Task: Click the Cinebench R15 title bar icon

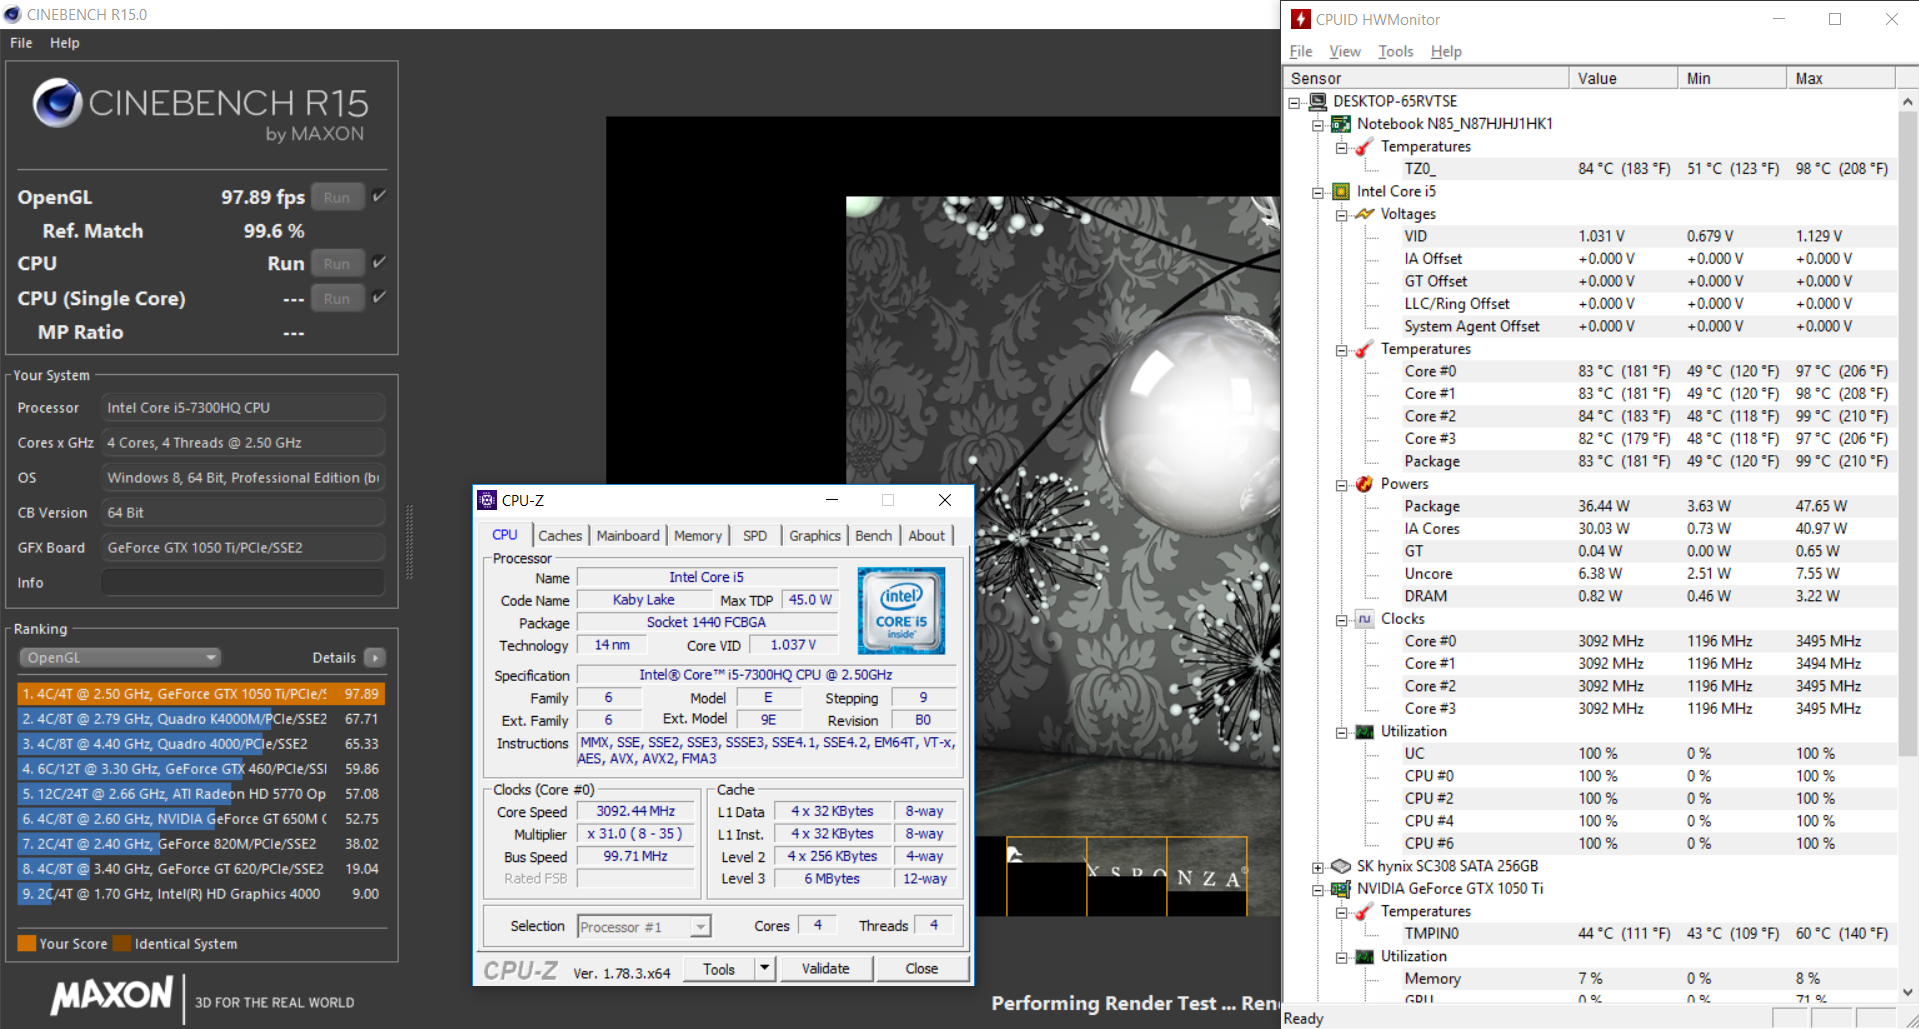Action: pyautogui.click(x=13, y=14)
